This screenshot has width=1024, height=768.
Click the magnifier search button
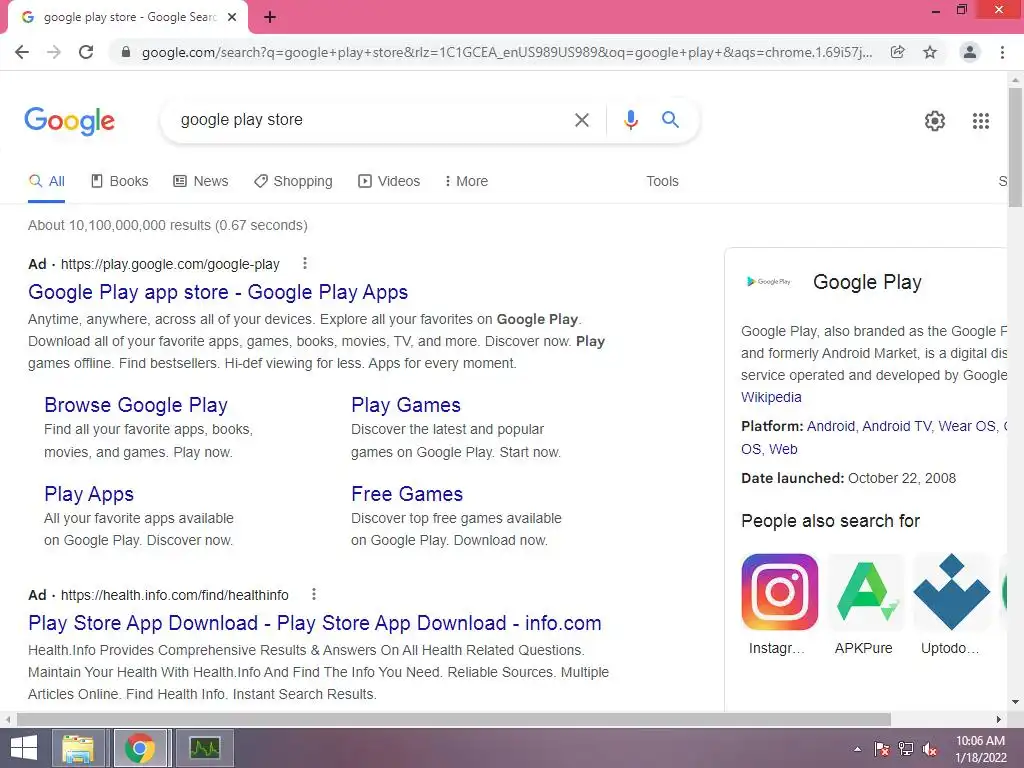(670, 120)
